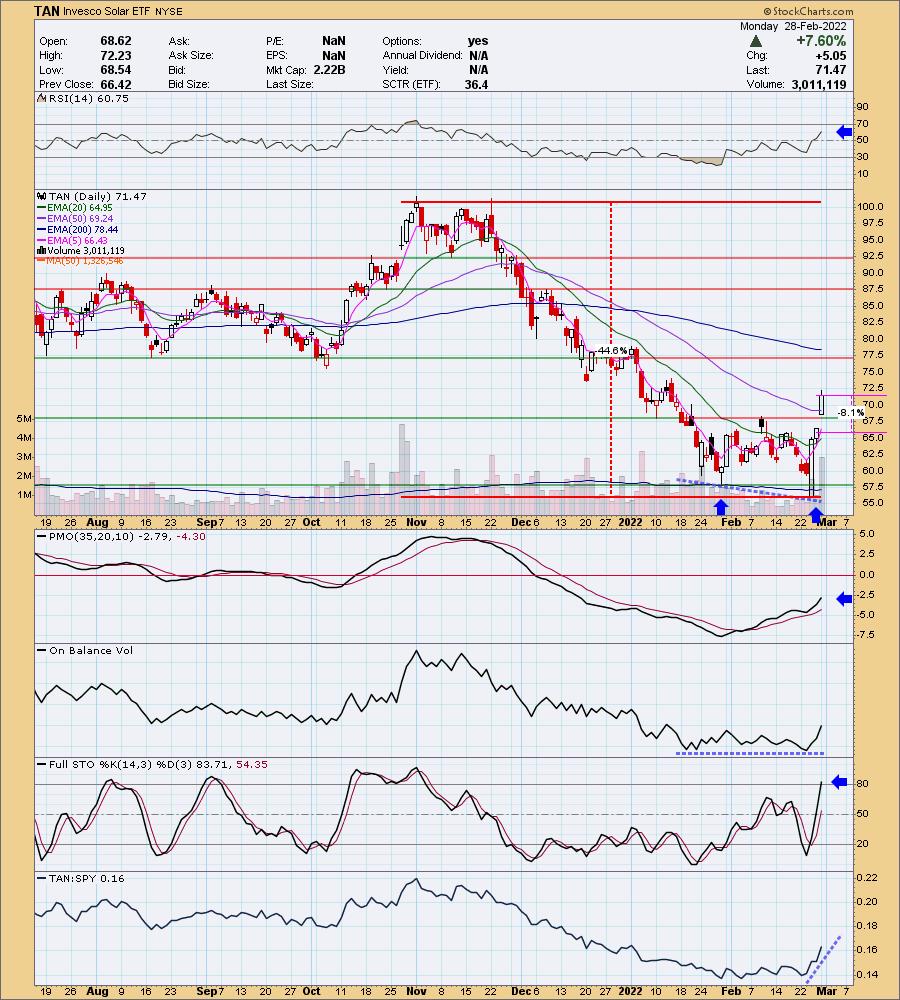This screenshot has height=1000, width=900.
Task: Click the Volume 3,011,119 legend entry
Action: coord(81,251)
